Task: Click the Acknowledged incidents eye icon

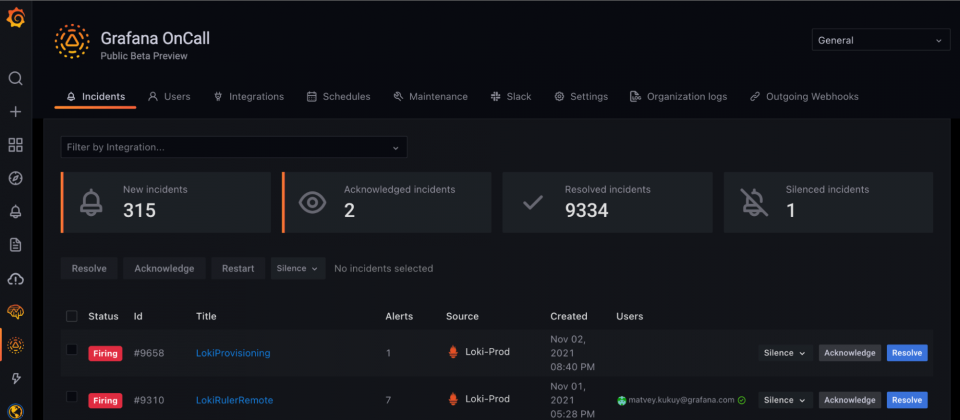Action: click(312, 203)
